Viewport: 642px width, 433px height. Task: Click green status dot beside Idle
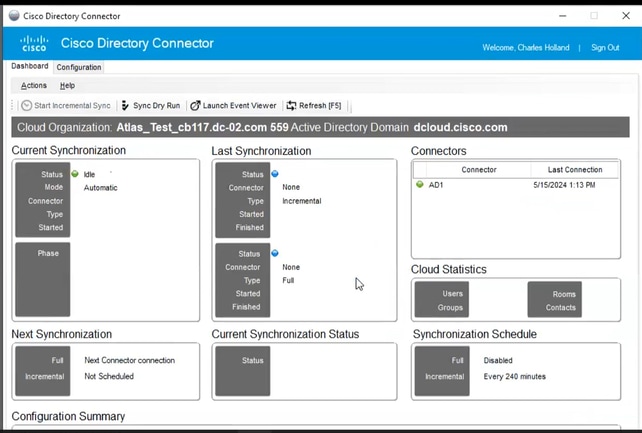[x=75, y=174]
